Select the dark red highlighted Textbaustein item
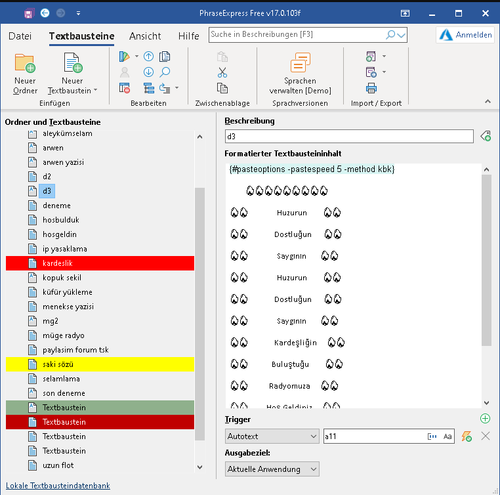The width and height of the screenshot is (500, 495). point(100,422)
